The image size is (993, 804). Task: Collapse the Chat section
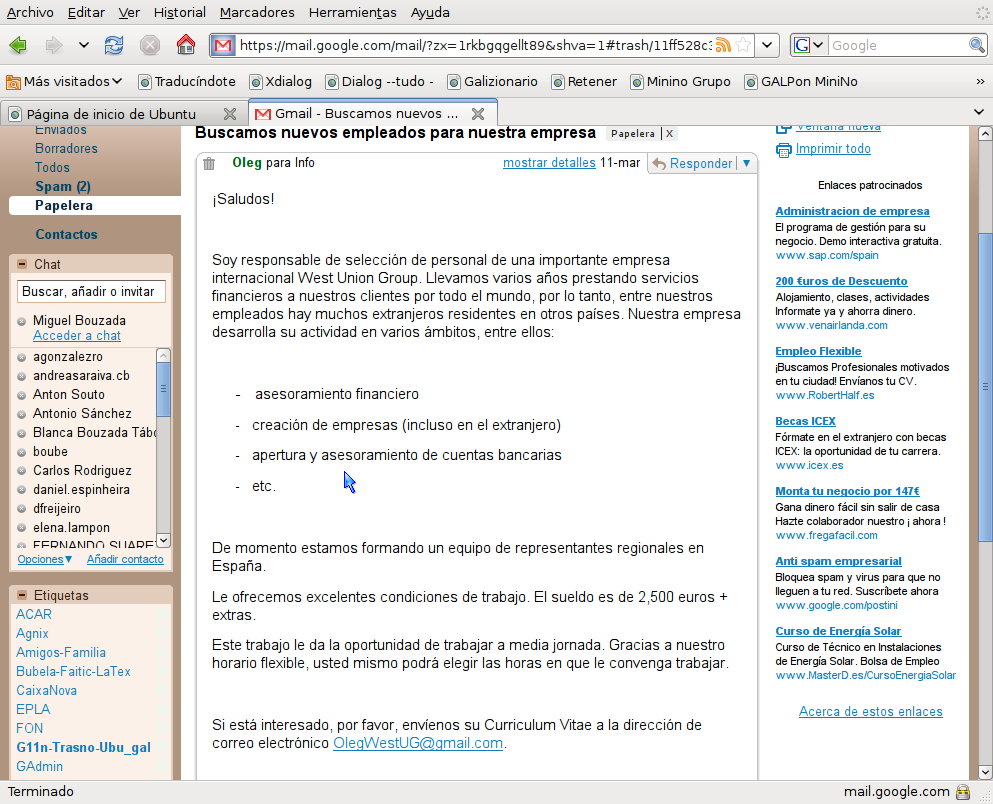coord(22,264)
